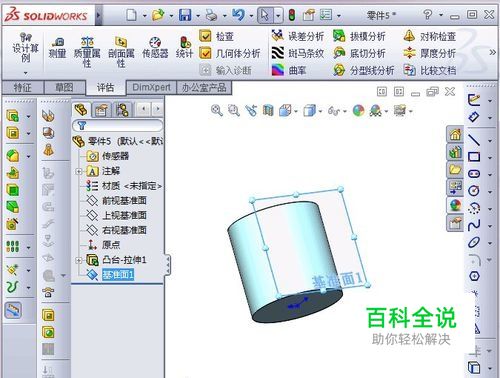
Task: Open the ConfigurationManager panel tab
Action: [122, 109]
